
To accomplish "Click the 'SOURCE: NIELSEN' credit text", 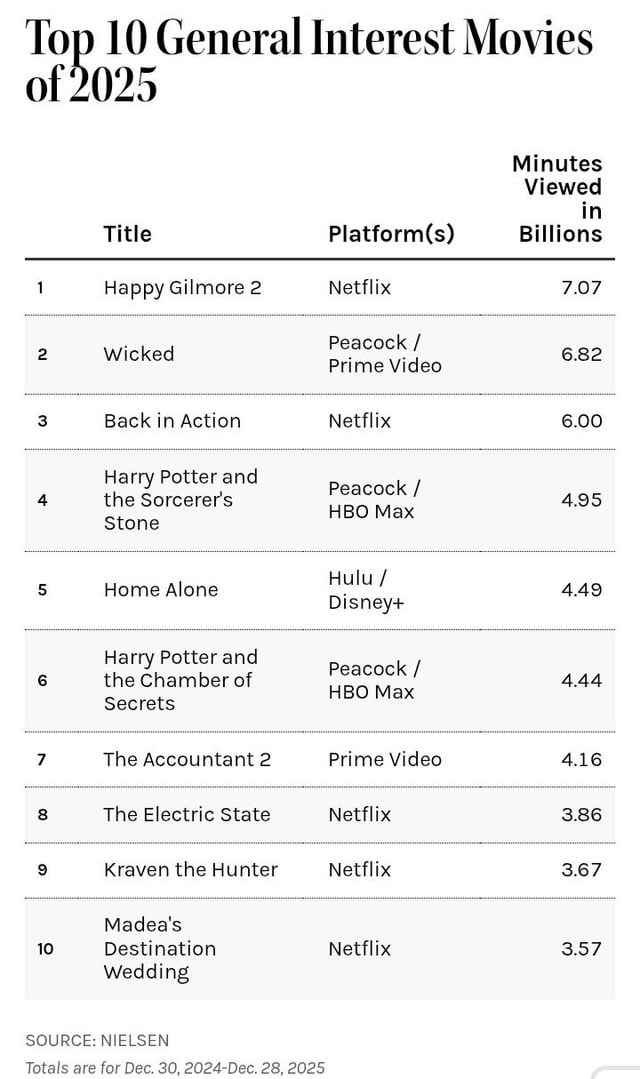I will coord(97,1040).
